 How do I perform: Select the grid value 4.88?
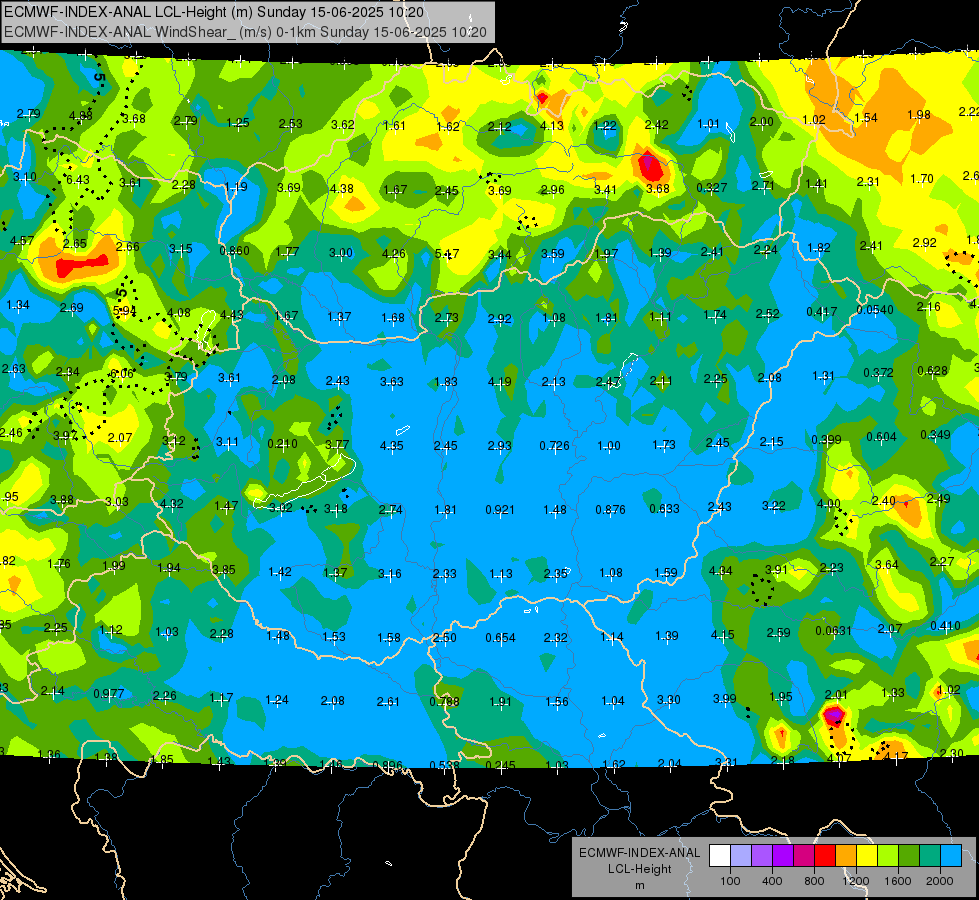click(x=81, y=116)
